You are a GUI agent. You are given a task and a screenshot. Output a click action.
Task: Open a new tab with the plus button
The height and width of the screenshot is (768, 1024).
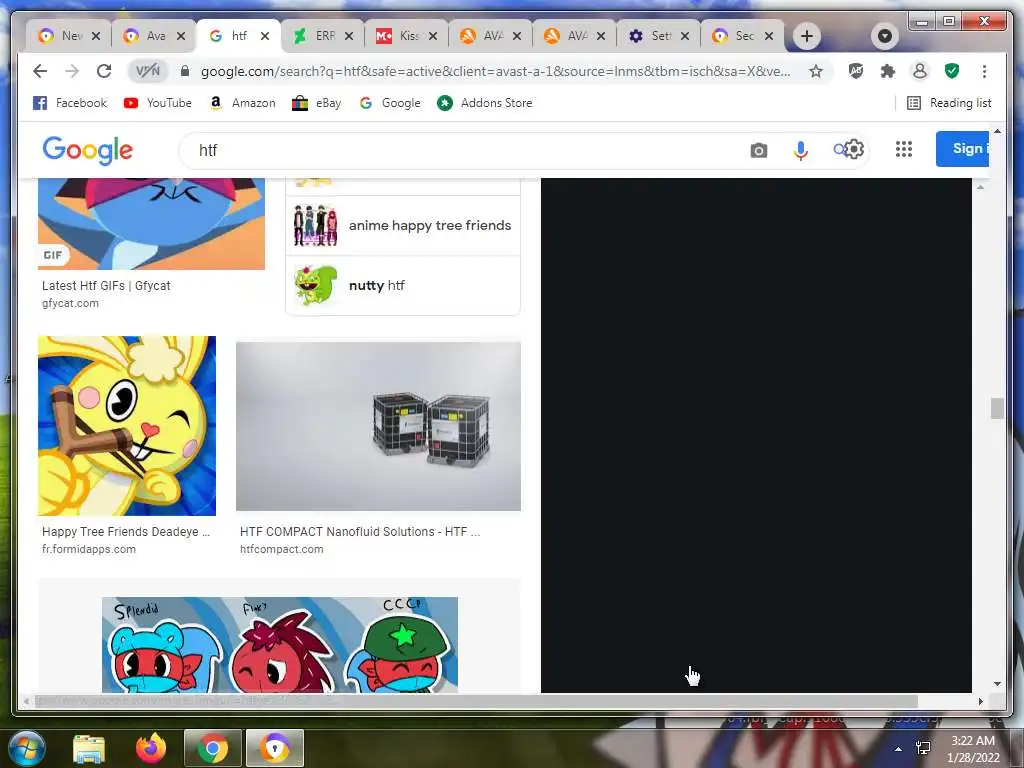[807, 36]
